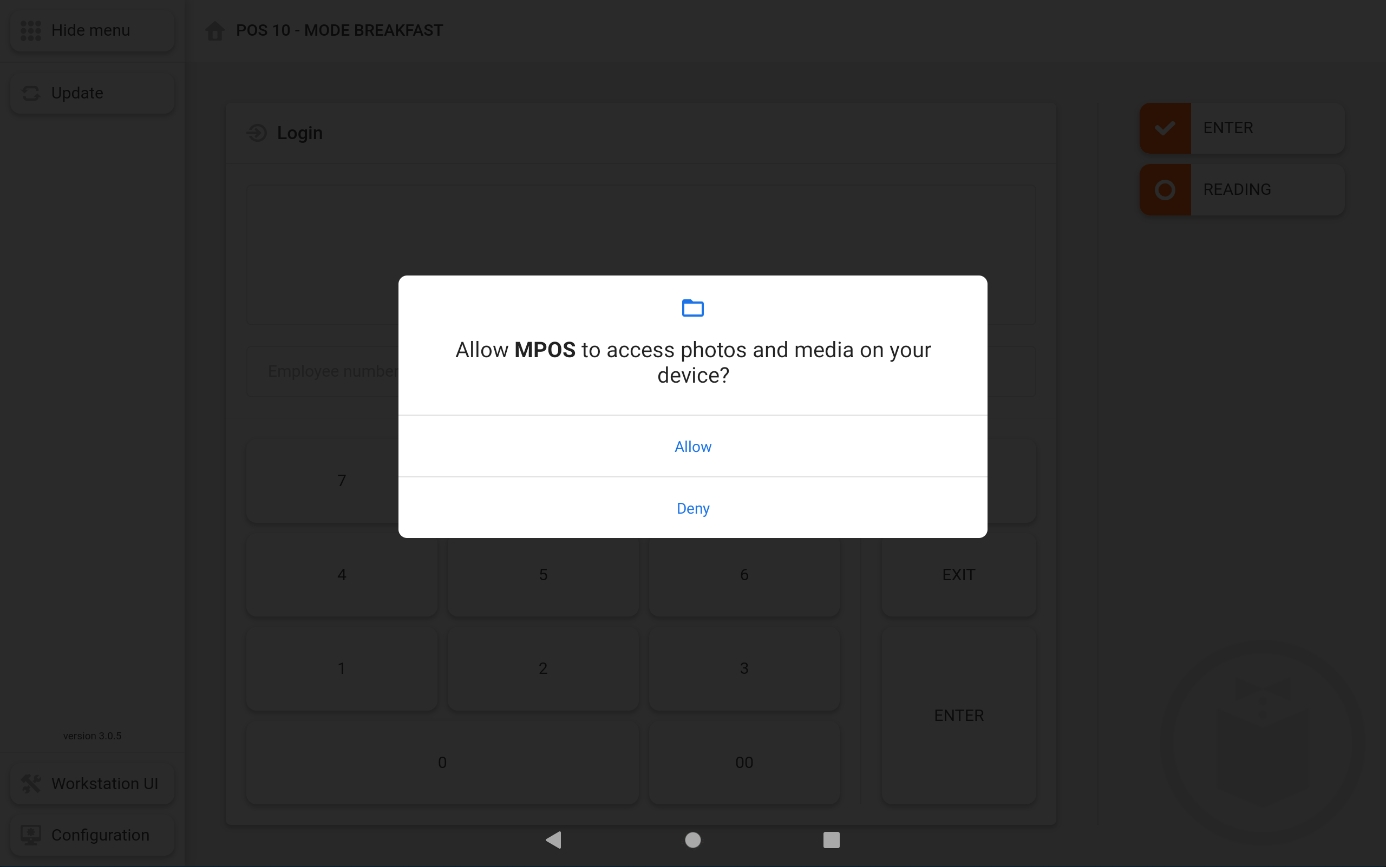The image size is (1386, 867).
Task: Click the orange circle READING icon
Action: [x=1165, y=190]
